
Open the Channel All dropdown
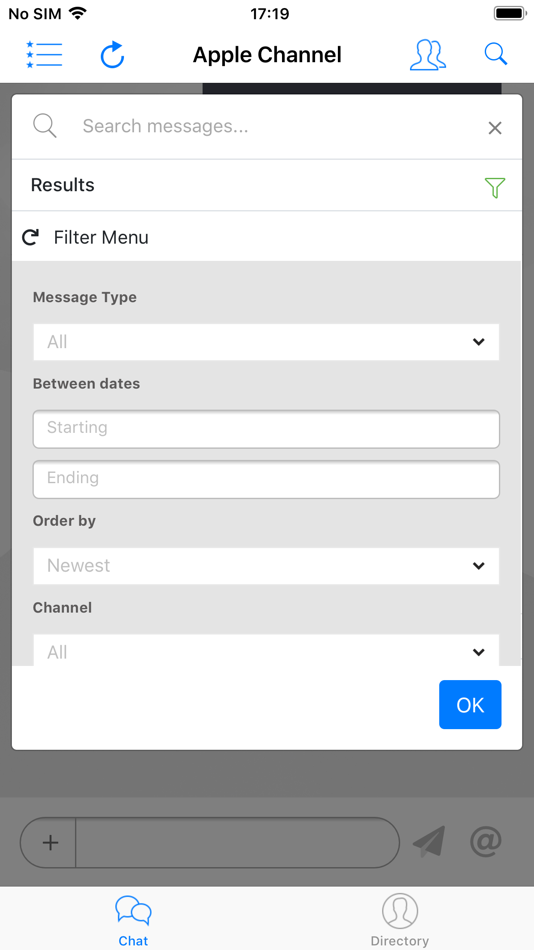(x=266, y=650)
